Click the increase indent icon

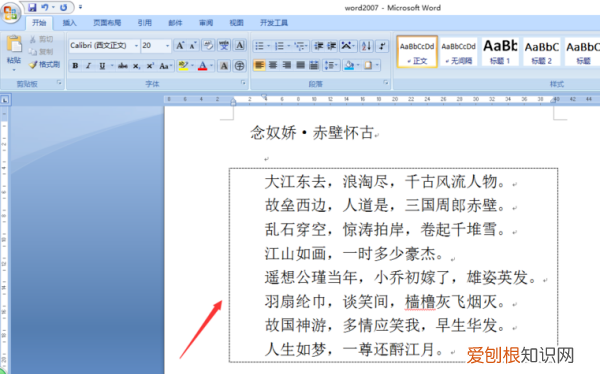pos(331,46)
